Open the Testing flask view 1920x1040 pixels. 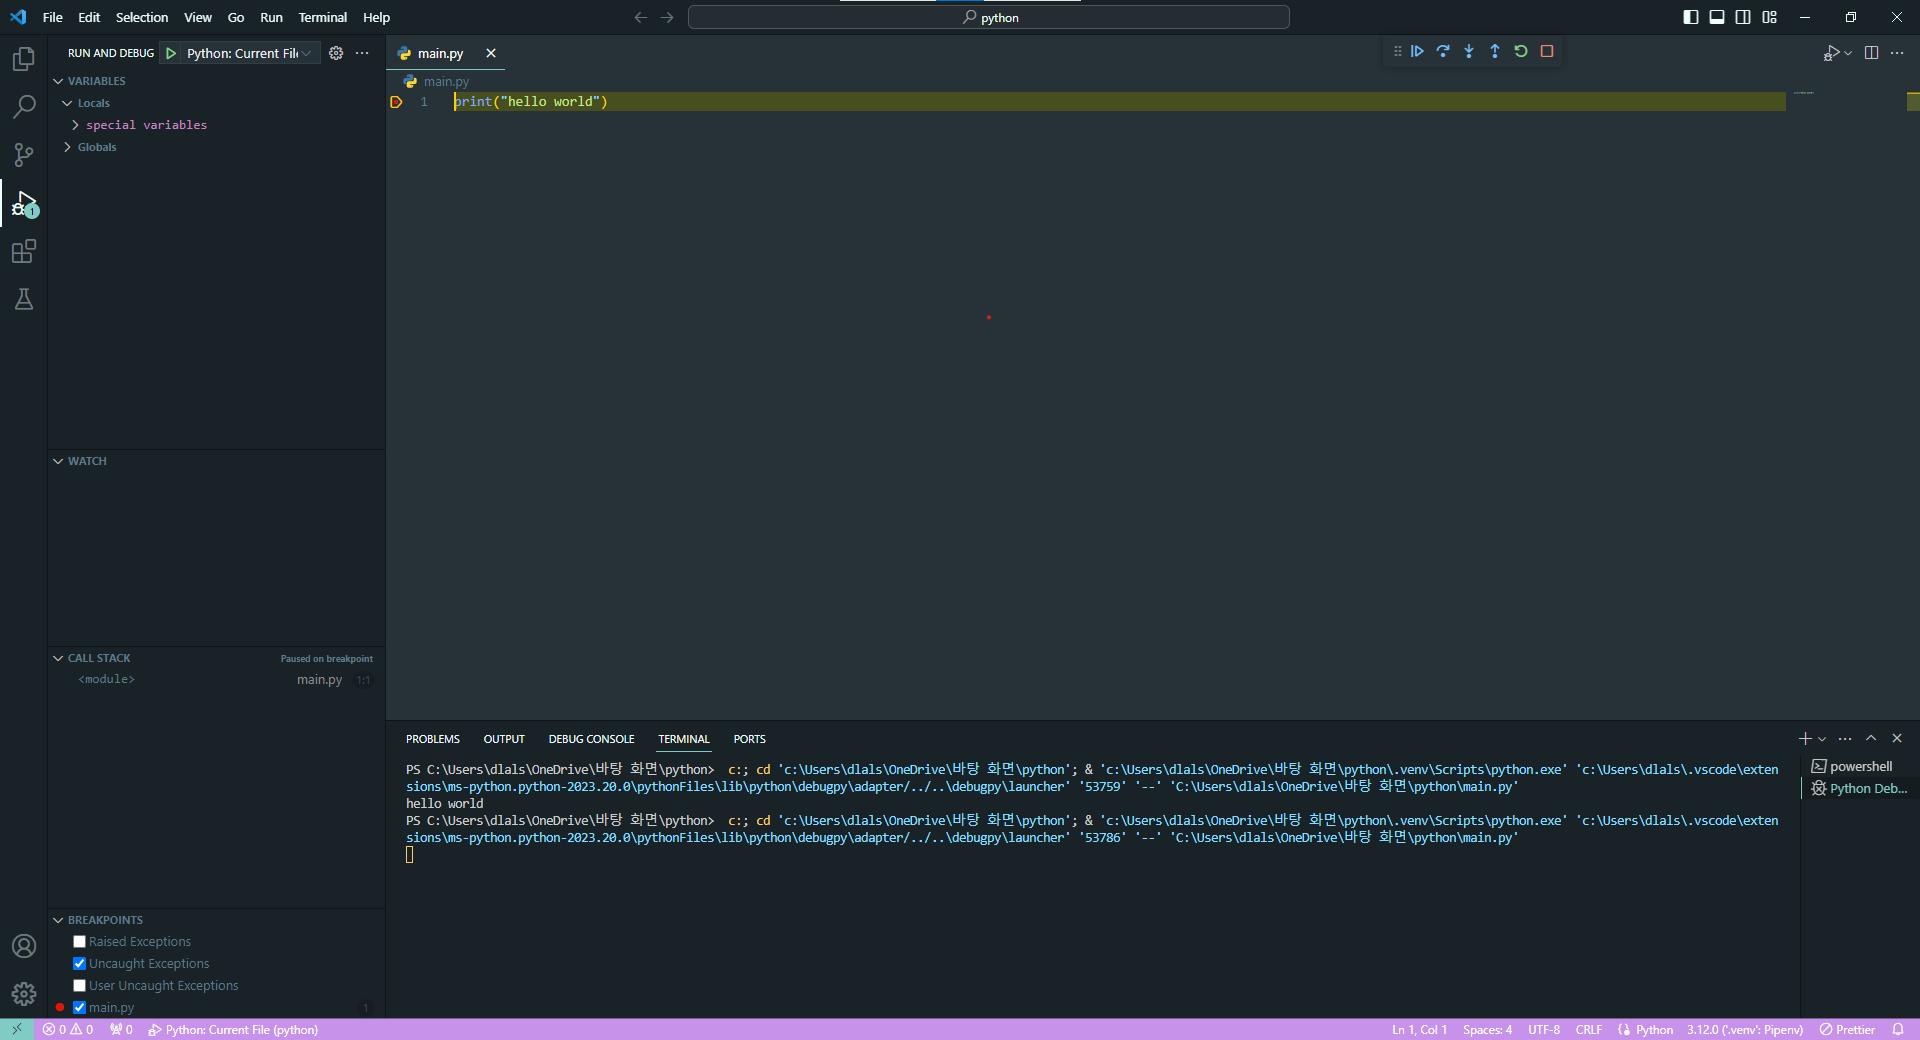click(x=24, y=299)
